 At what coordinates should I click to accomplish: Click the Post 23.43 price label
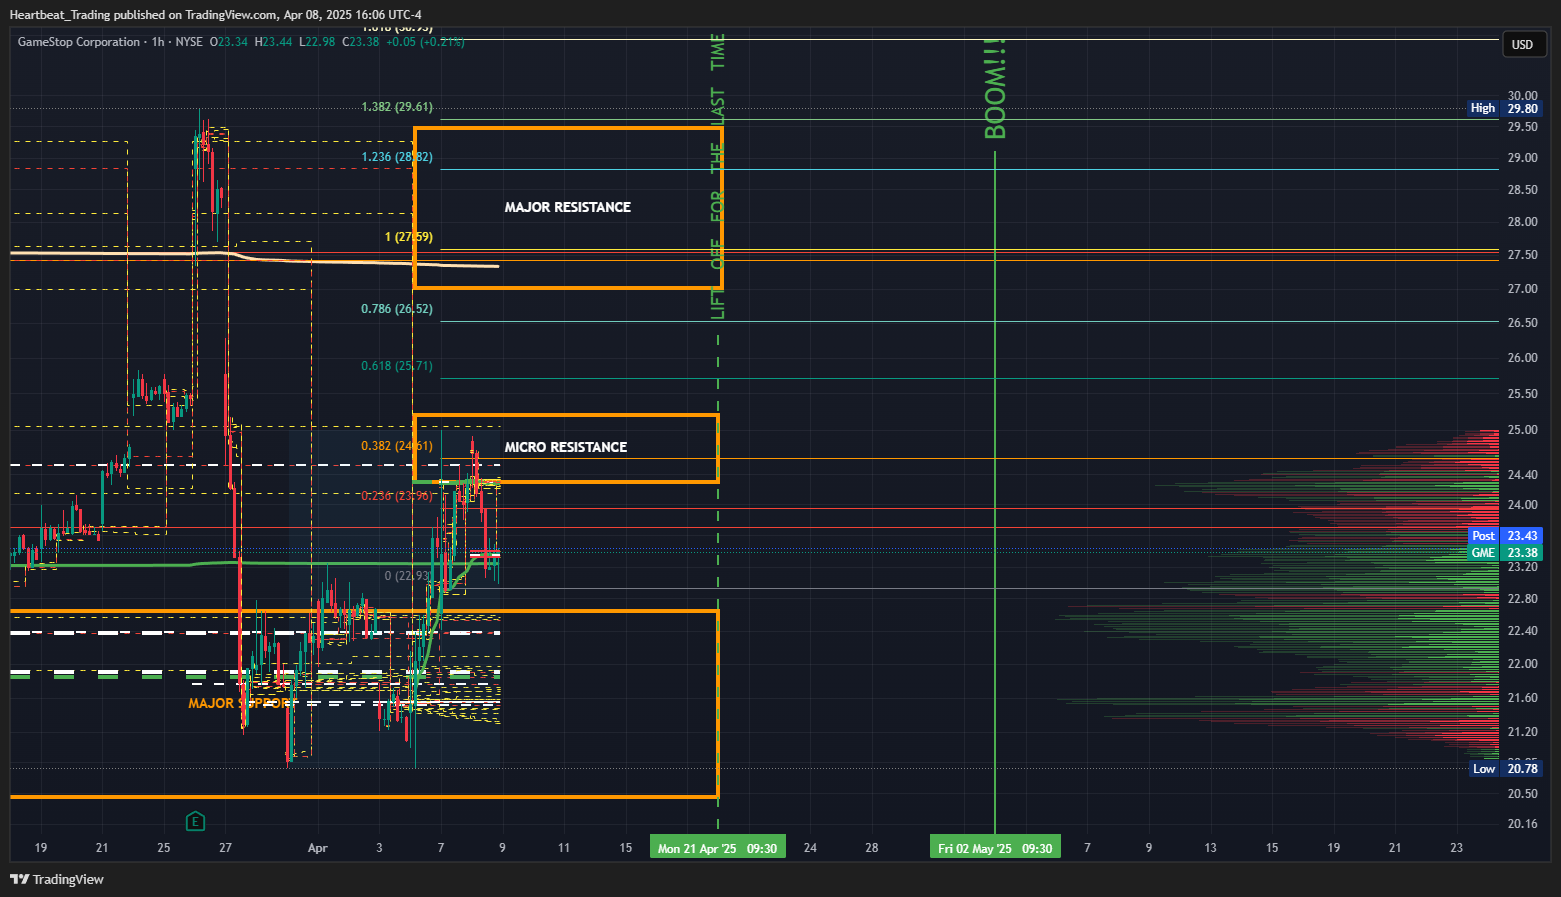1506,536
